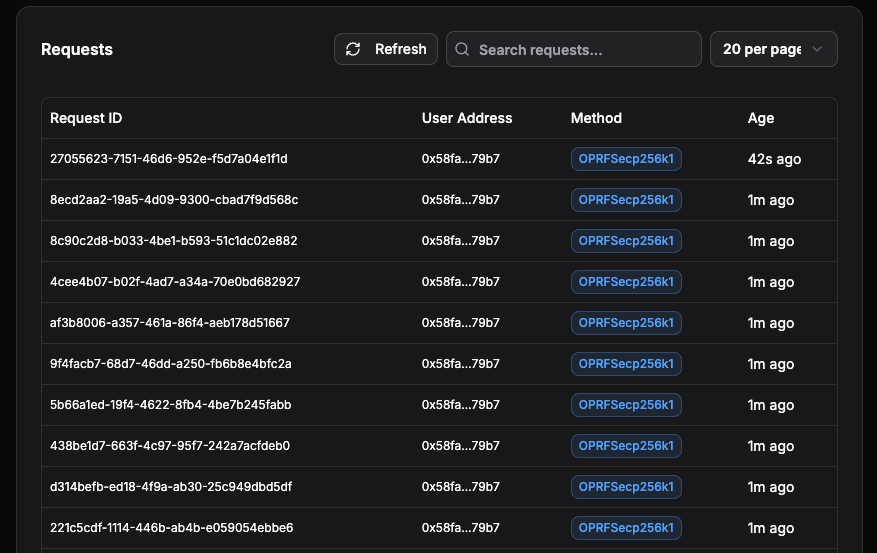Click user address 0x58fa...79b7 in 221c5cdf row

pyautogui.click(x=460, y=528)
